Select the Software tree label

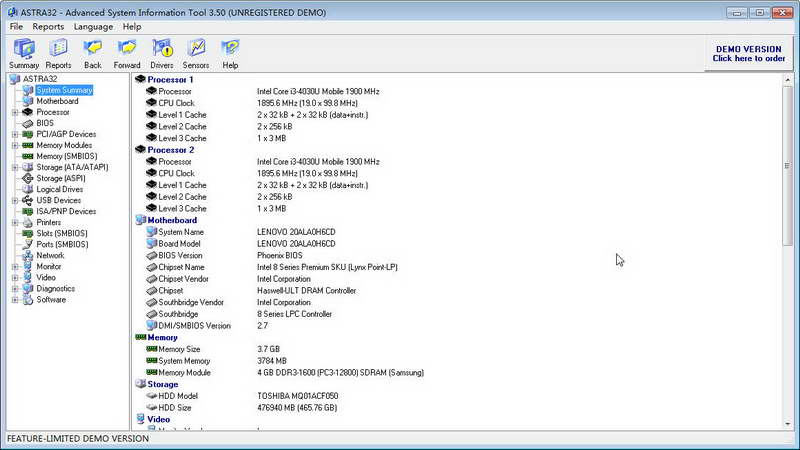coord(51,299)
